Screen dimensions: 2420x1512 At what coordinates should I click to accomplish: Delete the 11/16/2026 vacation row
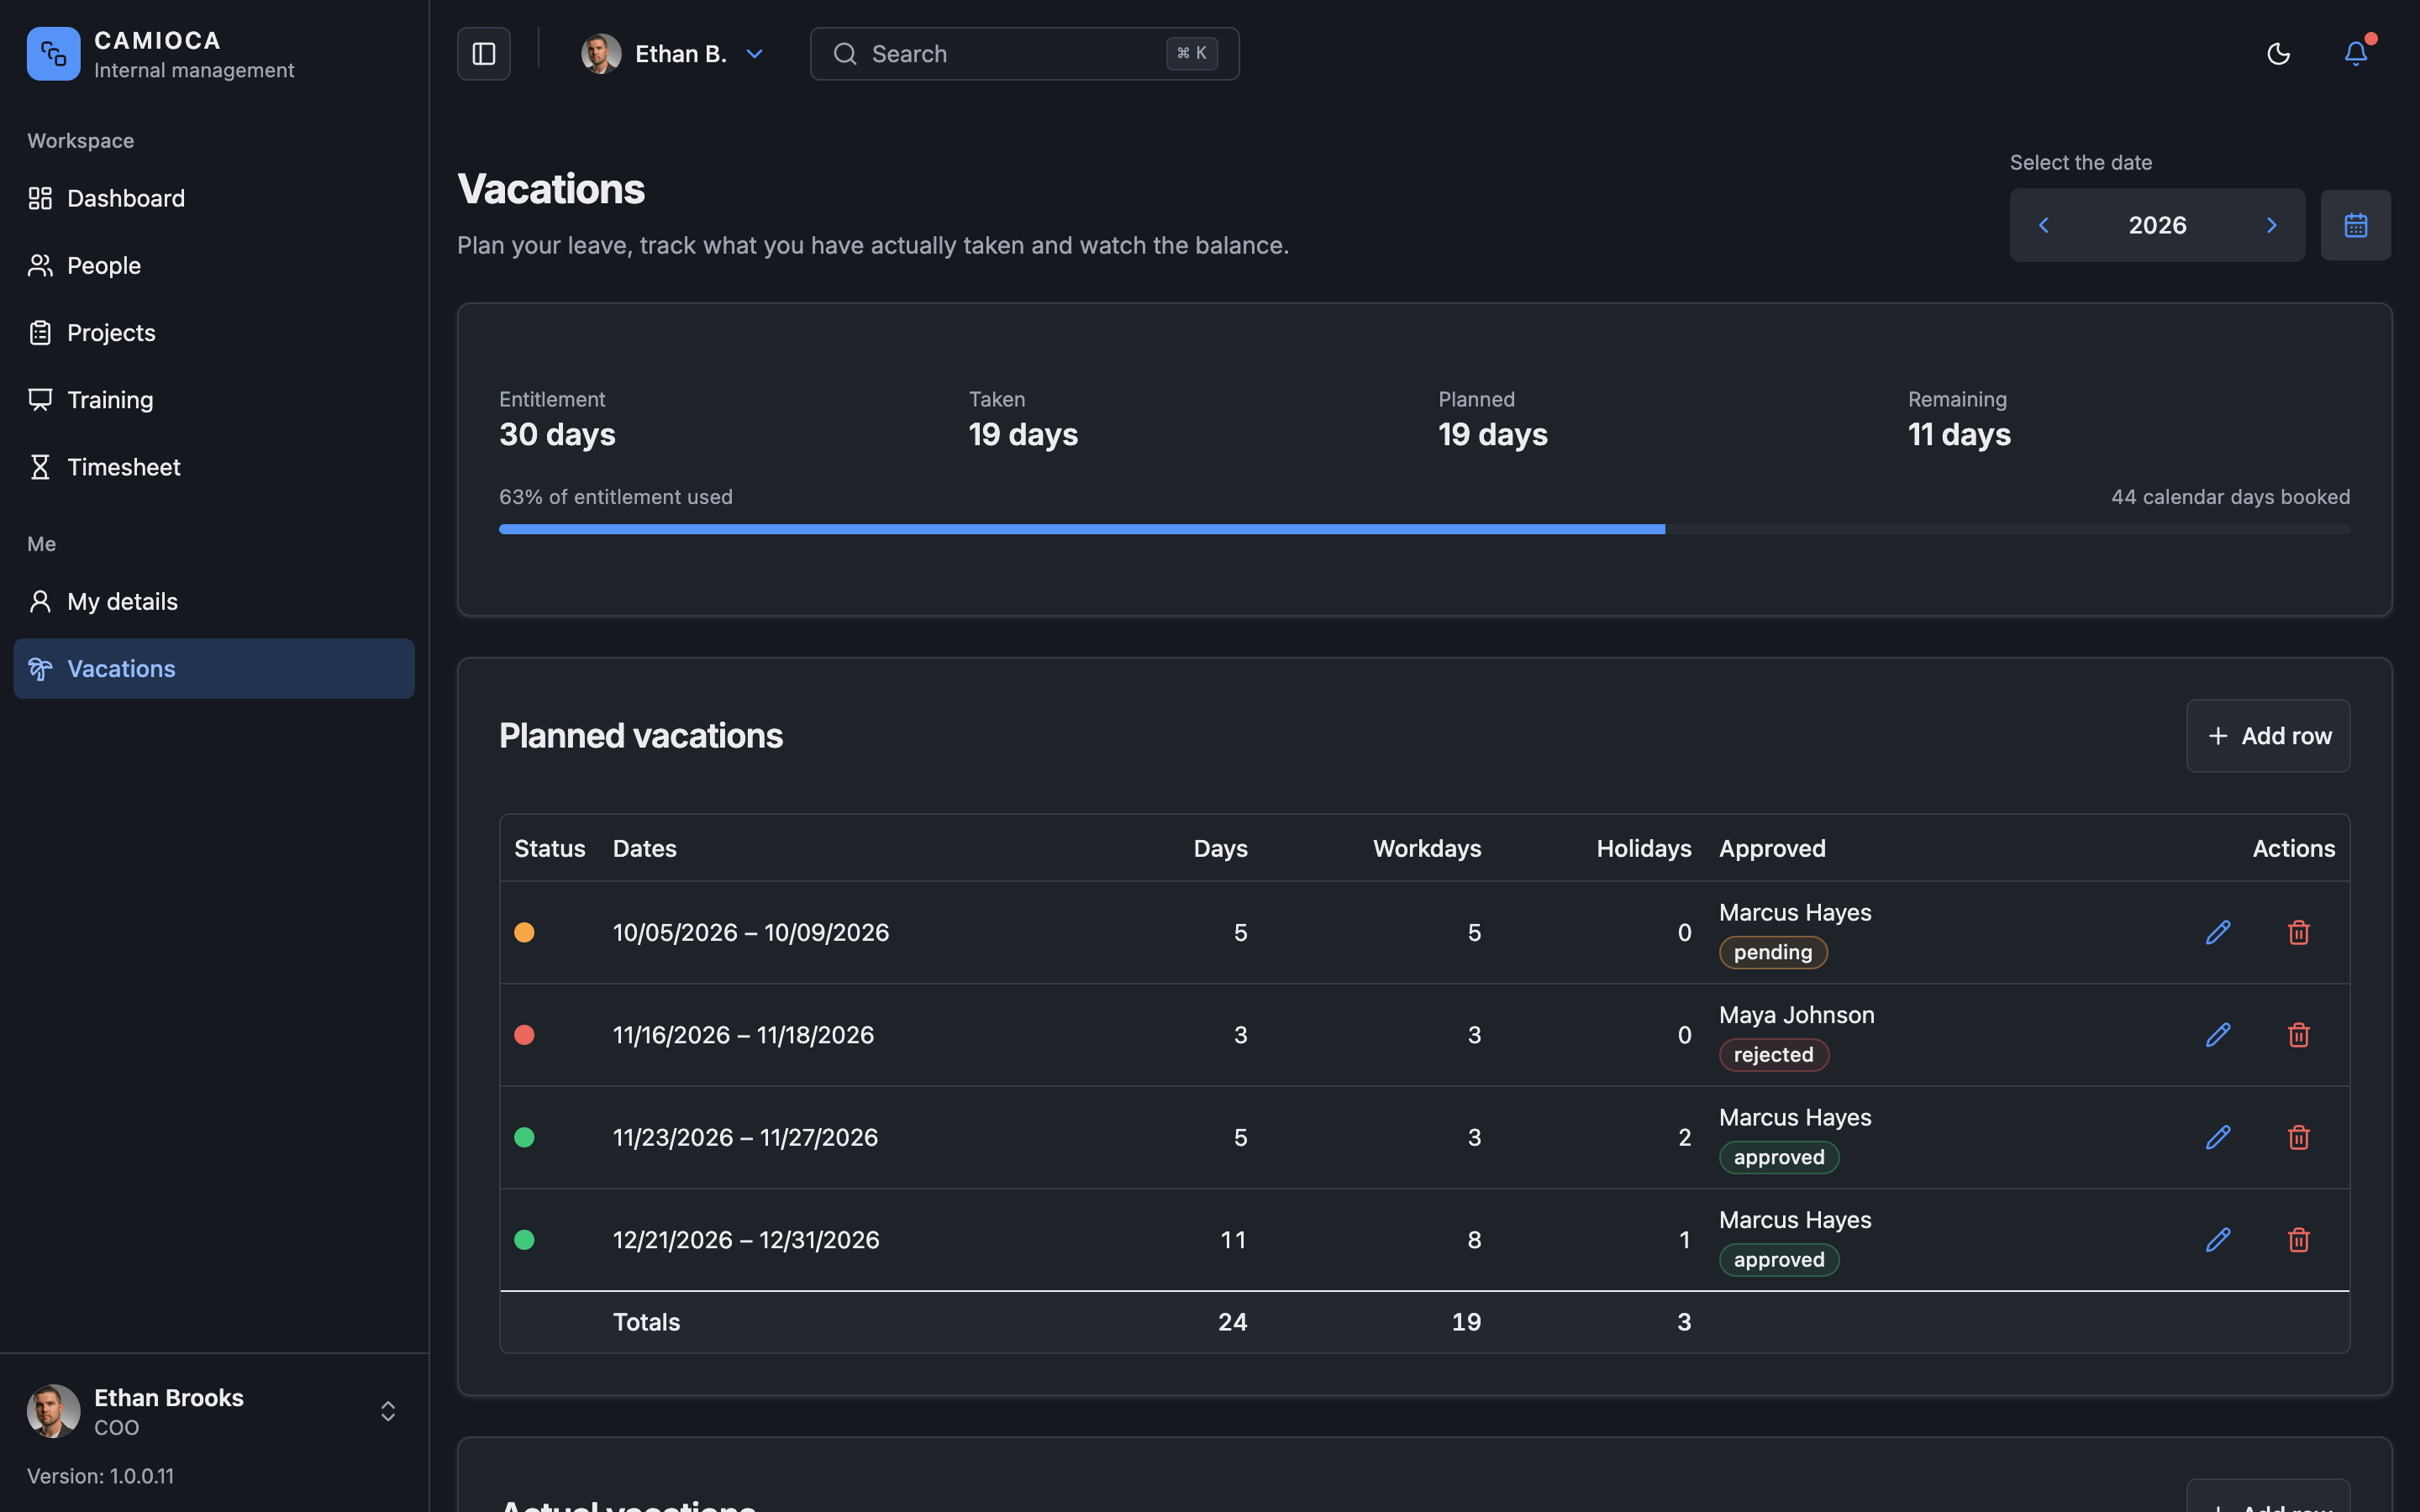(2298, 1035)
